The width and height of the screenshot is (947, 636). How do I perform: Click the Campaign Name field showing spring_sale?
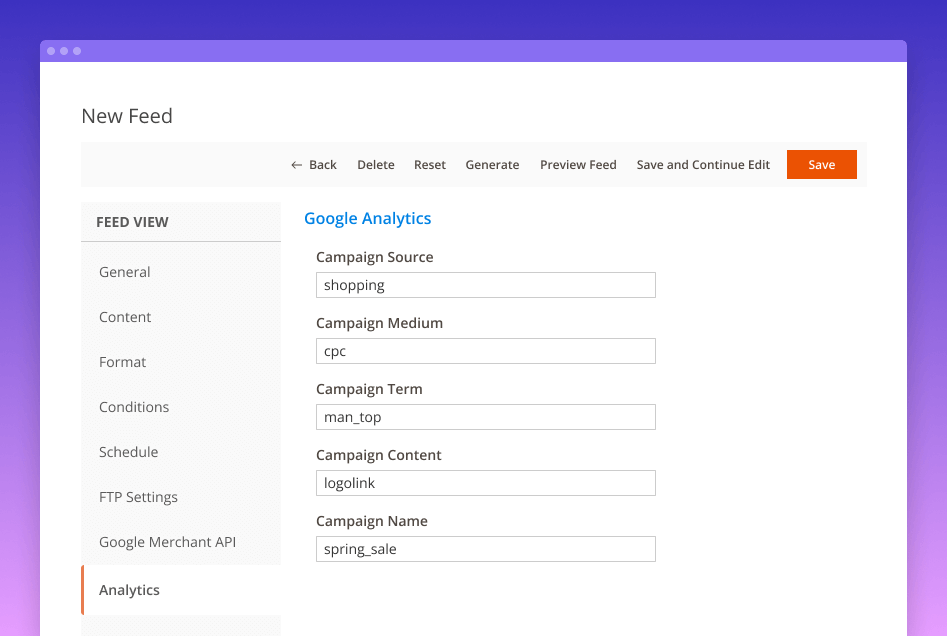pos(485,549)
